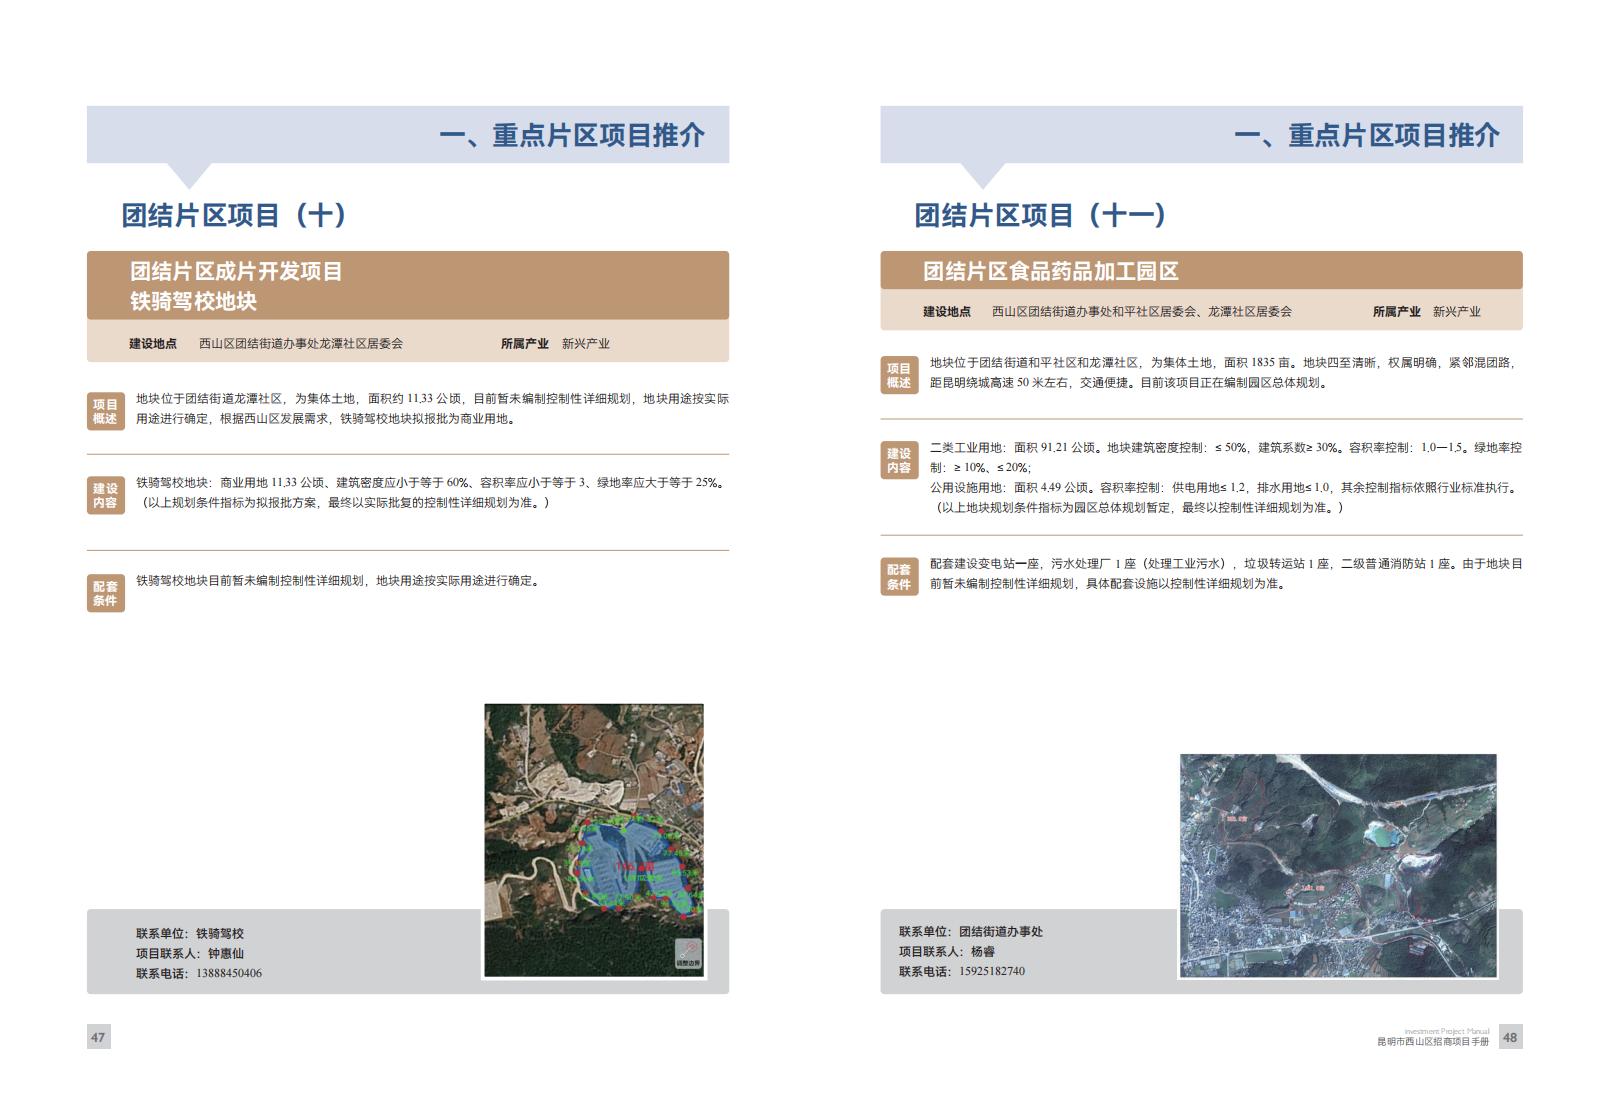
Task: Click the left page header 一、重点片区项目推介
Action: [572, 135]
